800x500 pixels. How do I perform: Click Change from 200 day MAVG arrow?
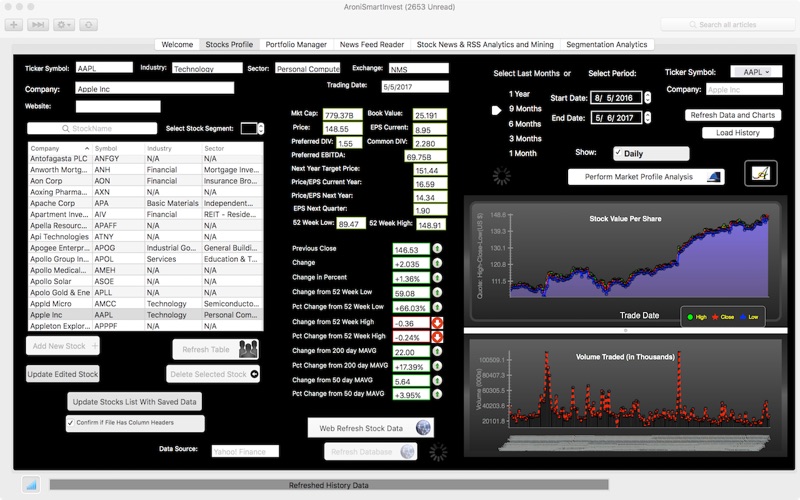437,351
